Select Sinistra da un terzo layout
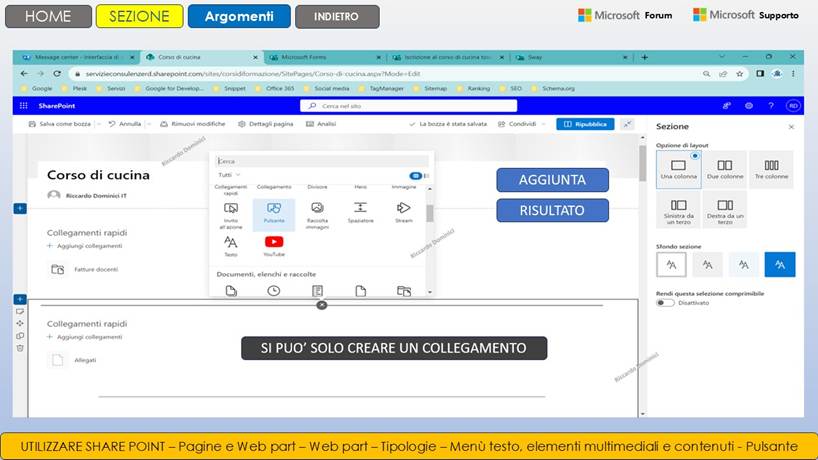This screenshot has width=818, height=460. click(x=678, y=210)
